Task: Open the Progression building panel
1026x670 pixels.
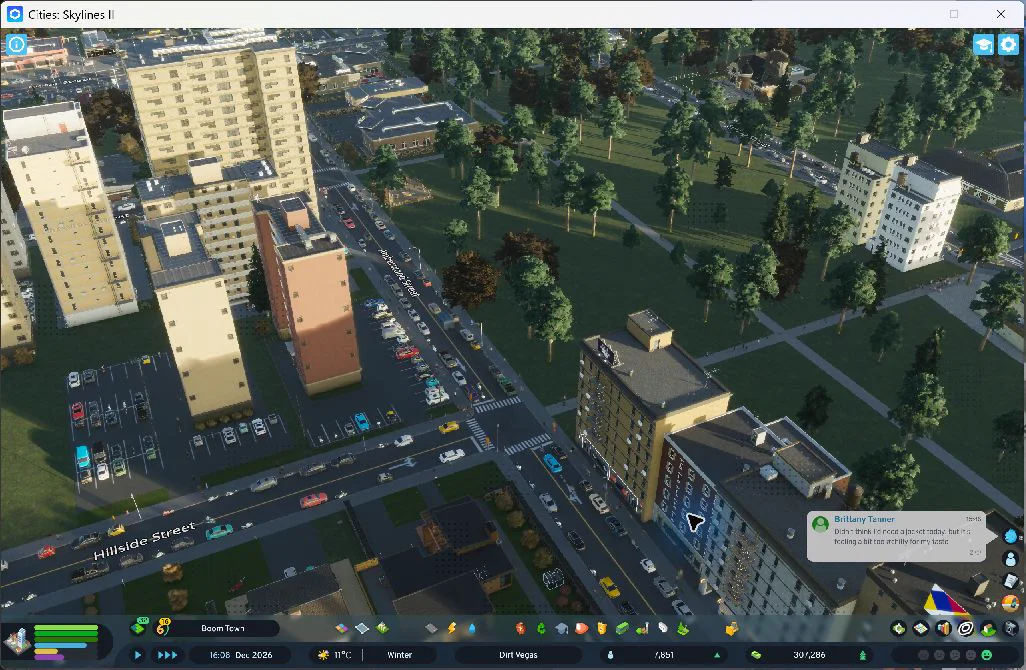Action: (988, 629)
